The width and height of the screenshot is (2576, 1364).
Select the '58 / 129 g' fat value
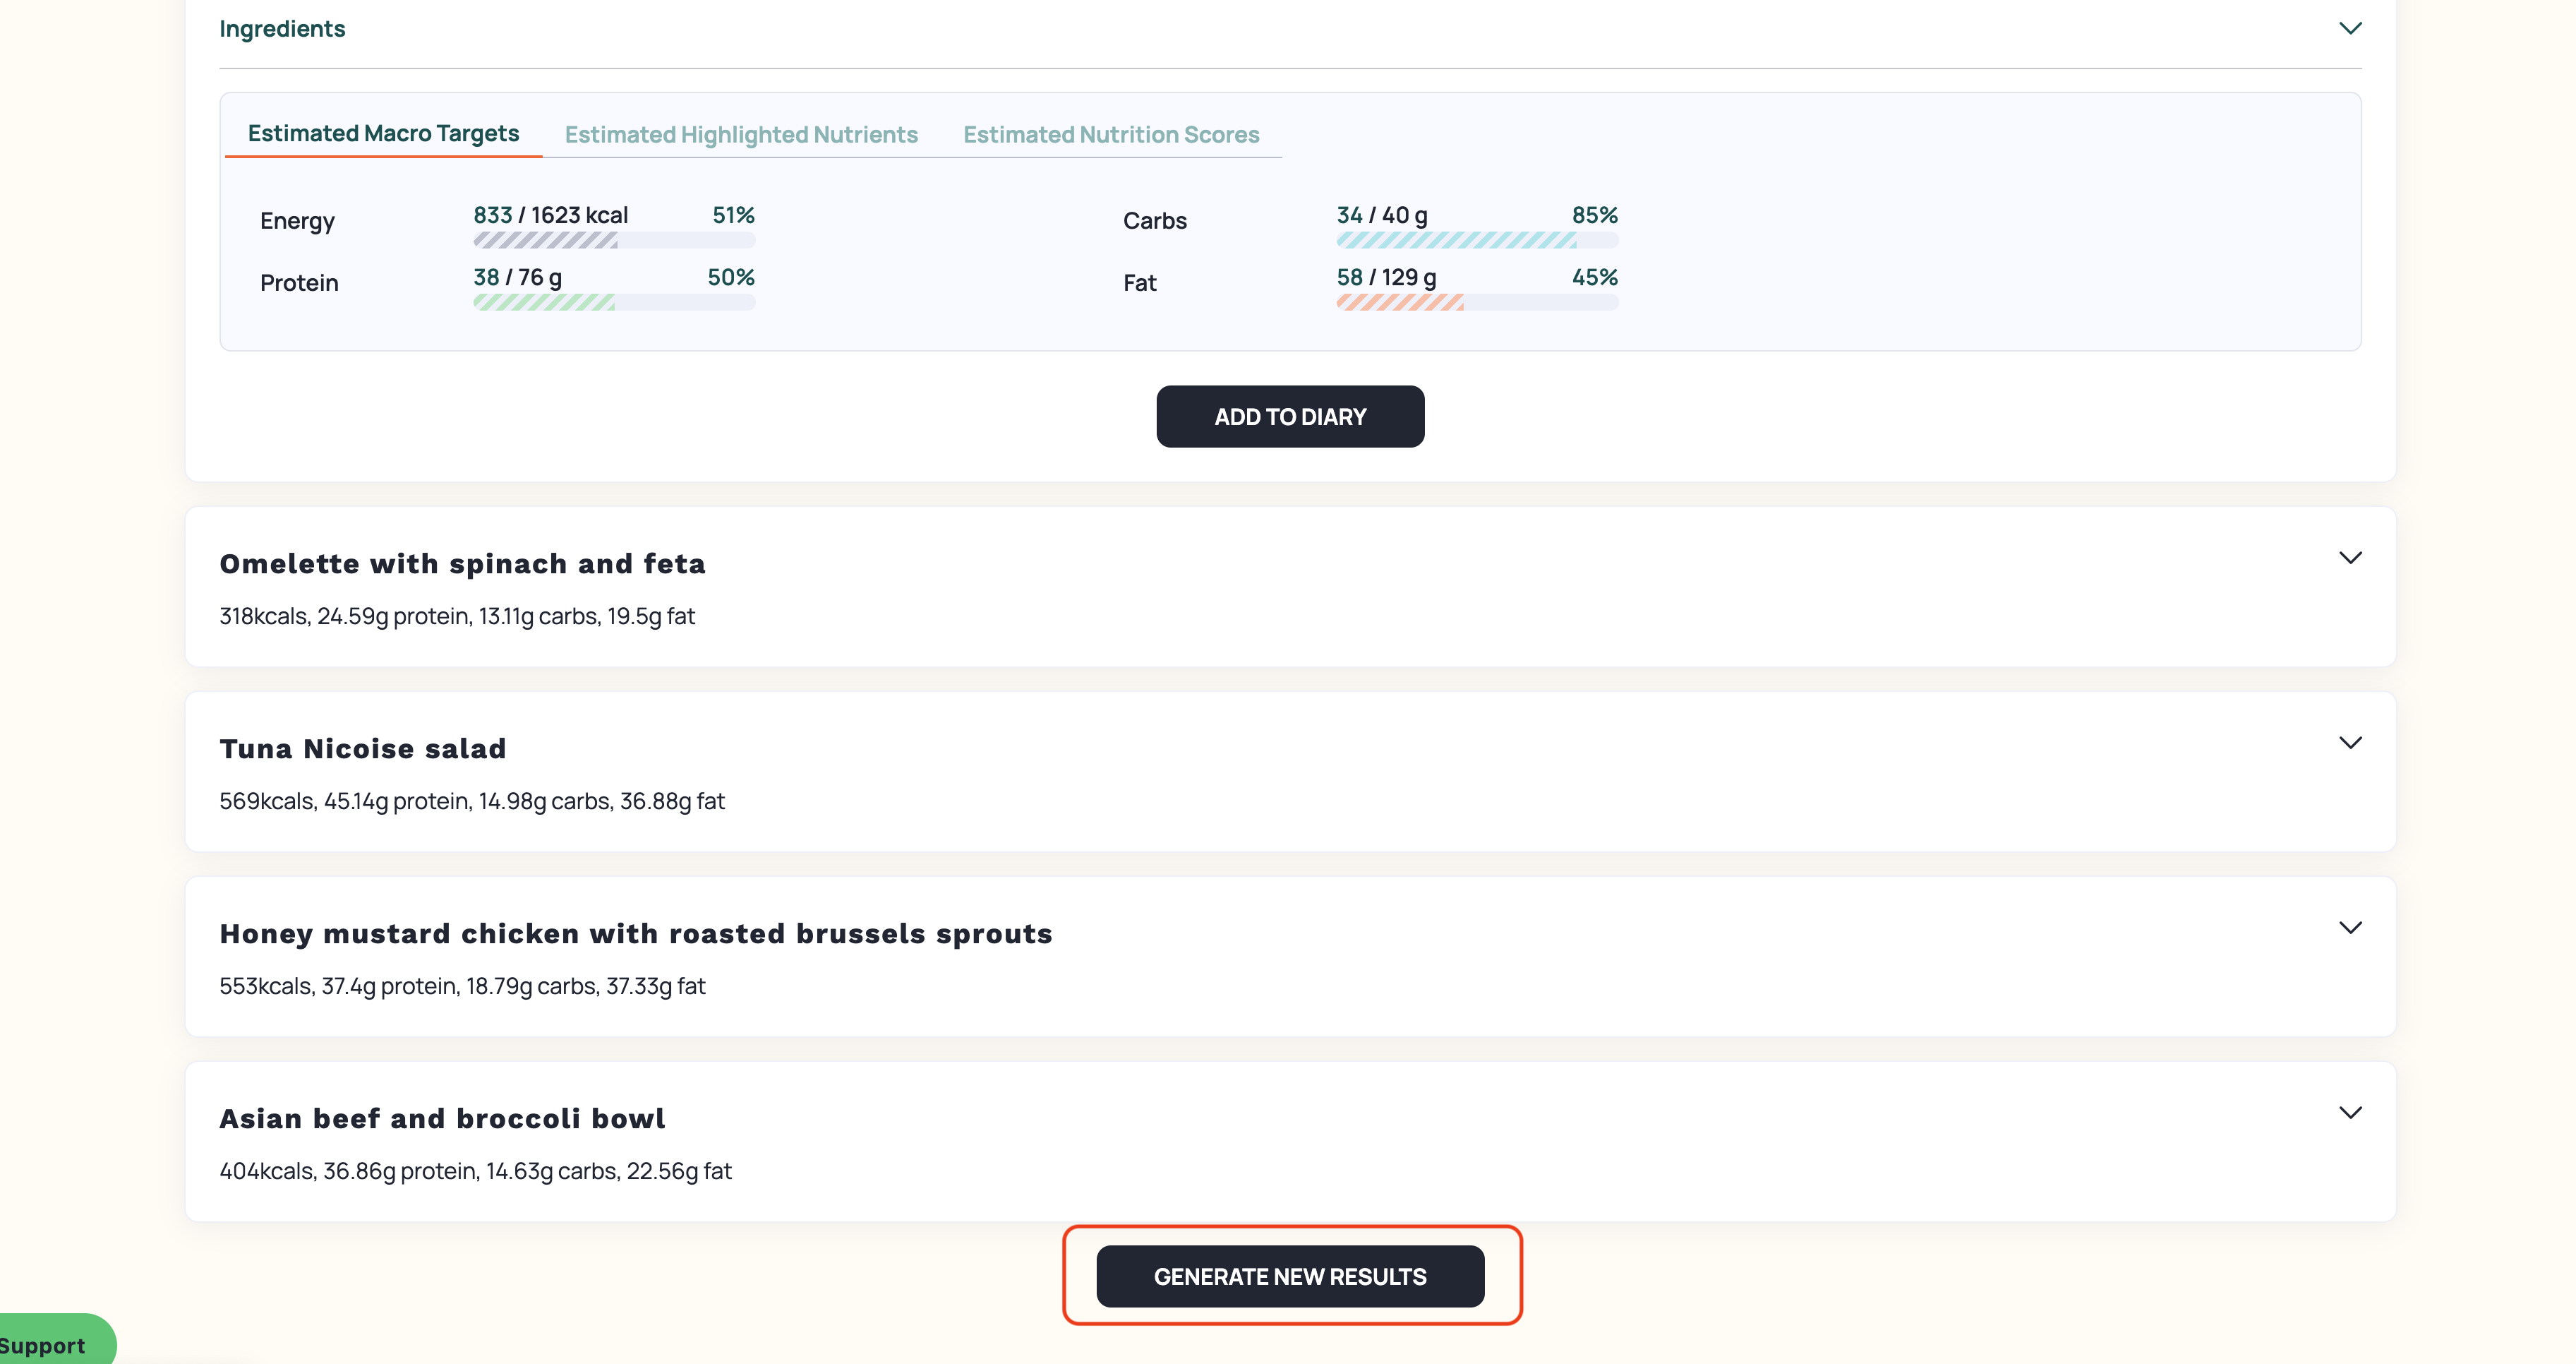(x=1386, y=277)
